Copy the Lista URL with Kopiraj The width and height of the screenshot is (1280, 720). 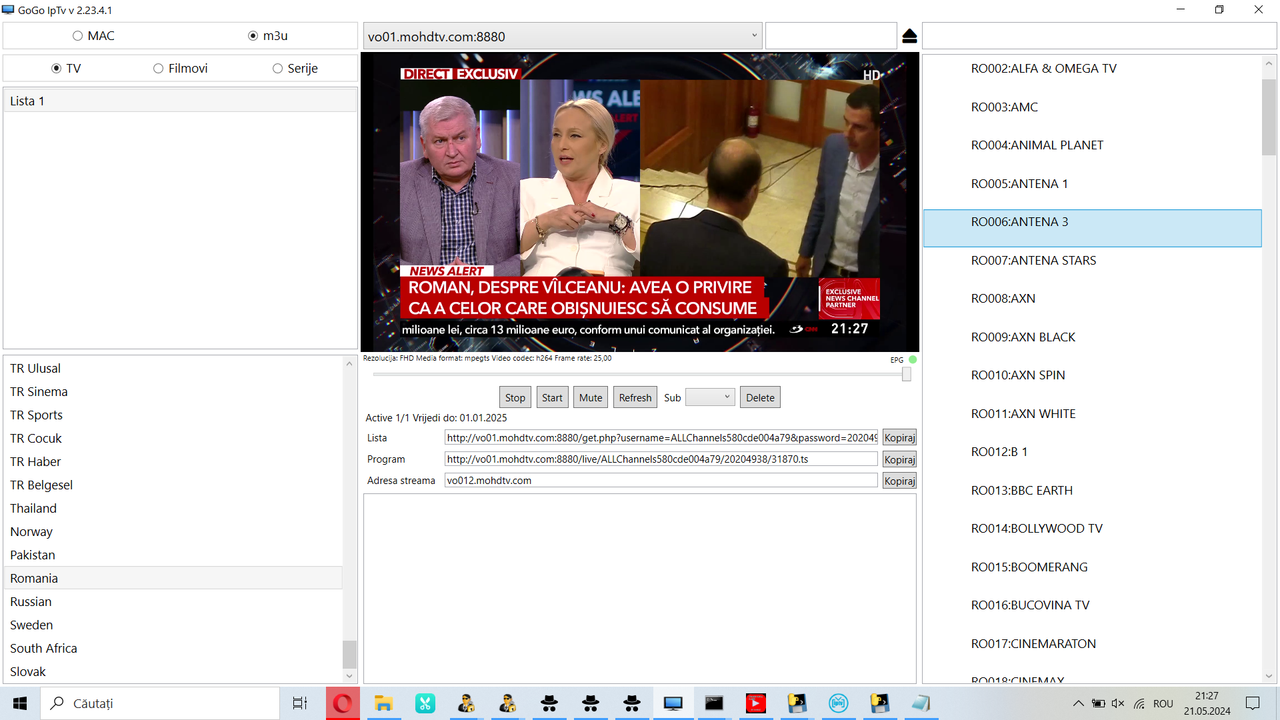pyautogui.click(x=900, y=438)
